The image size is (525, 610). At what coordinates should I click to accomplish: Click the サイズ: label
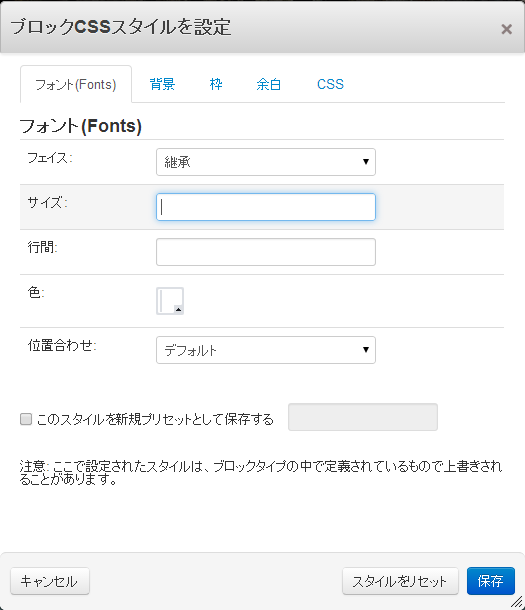pyautogui.click(x=47, y=203)
